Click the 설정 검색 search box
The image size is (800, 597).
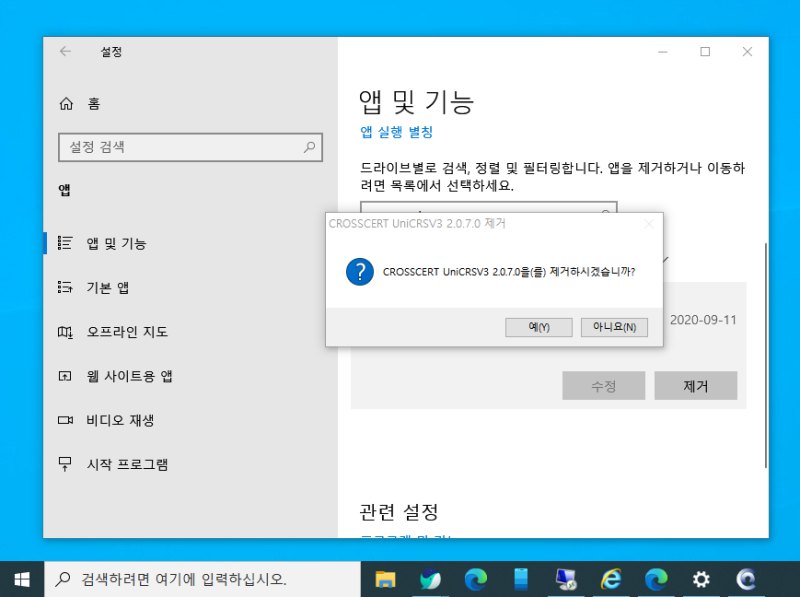click(x=190, y=147)
